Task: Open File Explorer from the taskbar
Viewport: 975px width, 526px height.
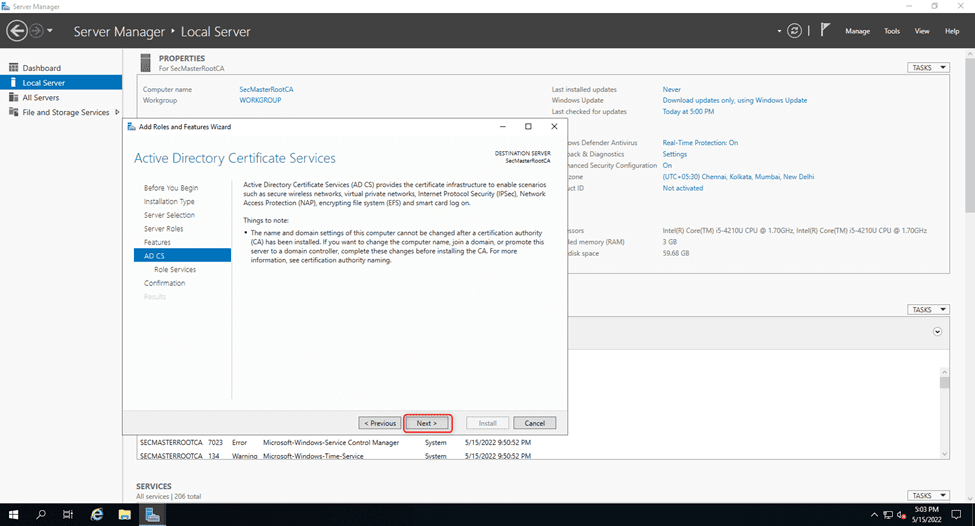Action: 124,515
